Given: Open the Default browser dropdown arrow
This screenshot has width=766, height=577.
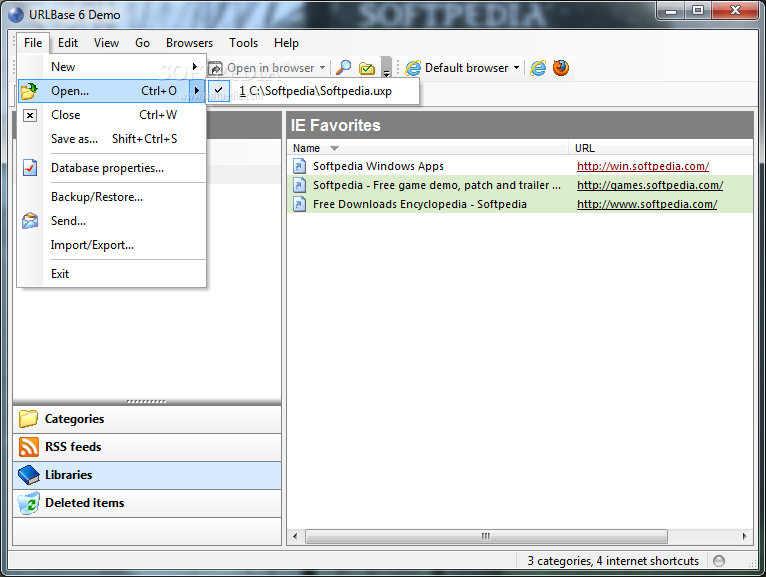Looking at the screenshot, I should pyautogui.click(x=516, y=68).
